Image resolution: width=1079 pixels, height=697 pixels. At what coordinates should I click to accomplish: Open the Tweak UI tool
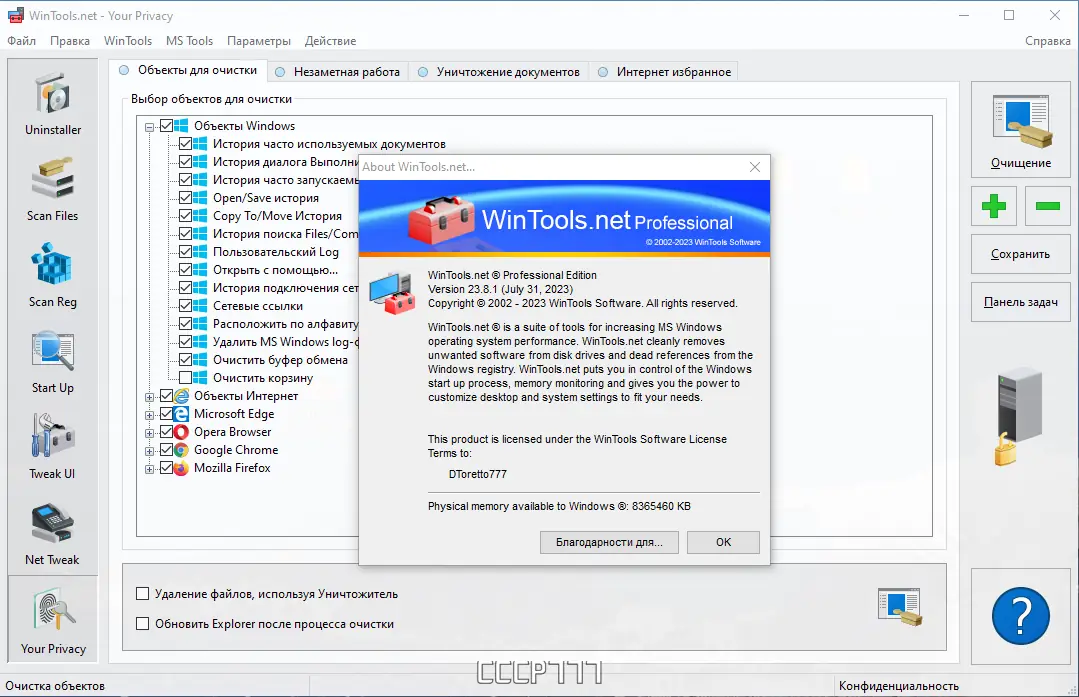click(53, 447)
